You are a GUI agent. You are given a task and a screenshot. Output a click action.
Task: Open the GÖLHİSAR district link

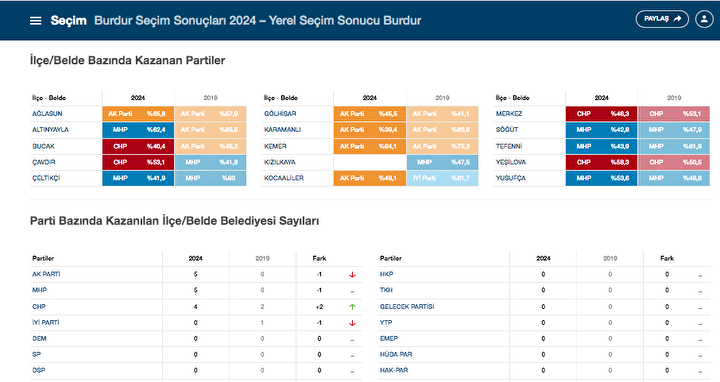coord(280,113)
